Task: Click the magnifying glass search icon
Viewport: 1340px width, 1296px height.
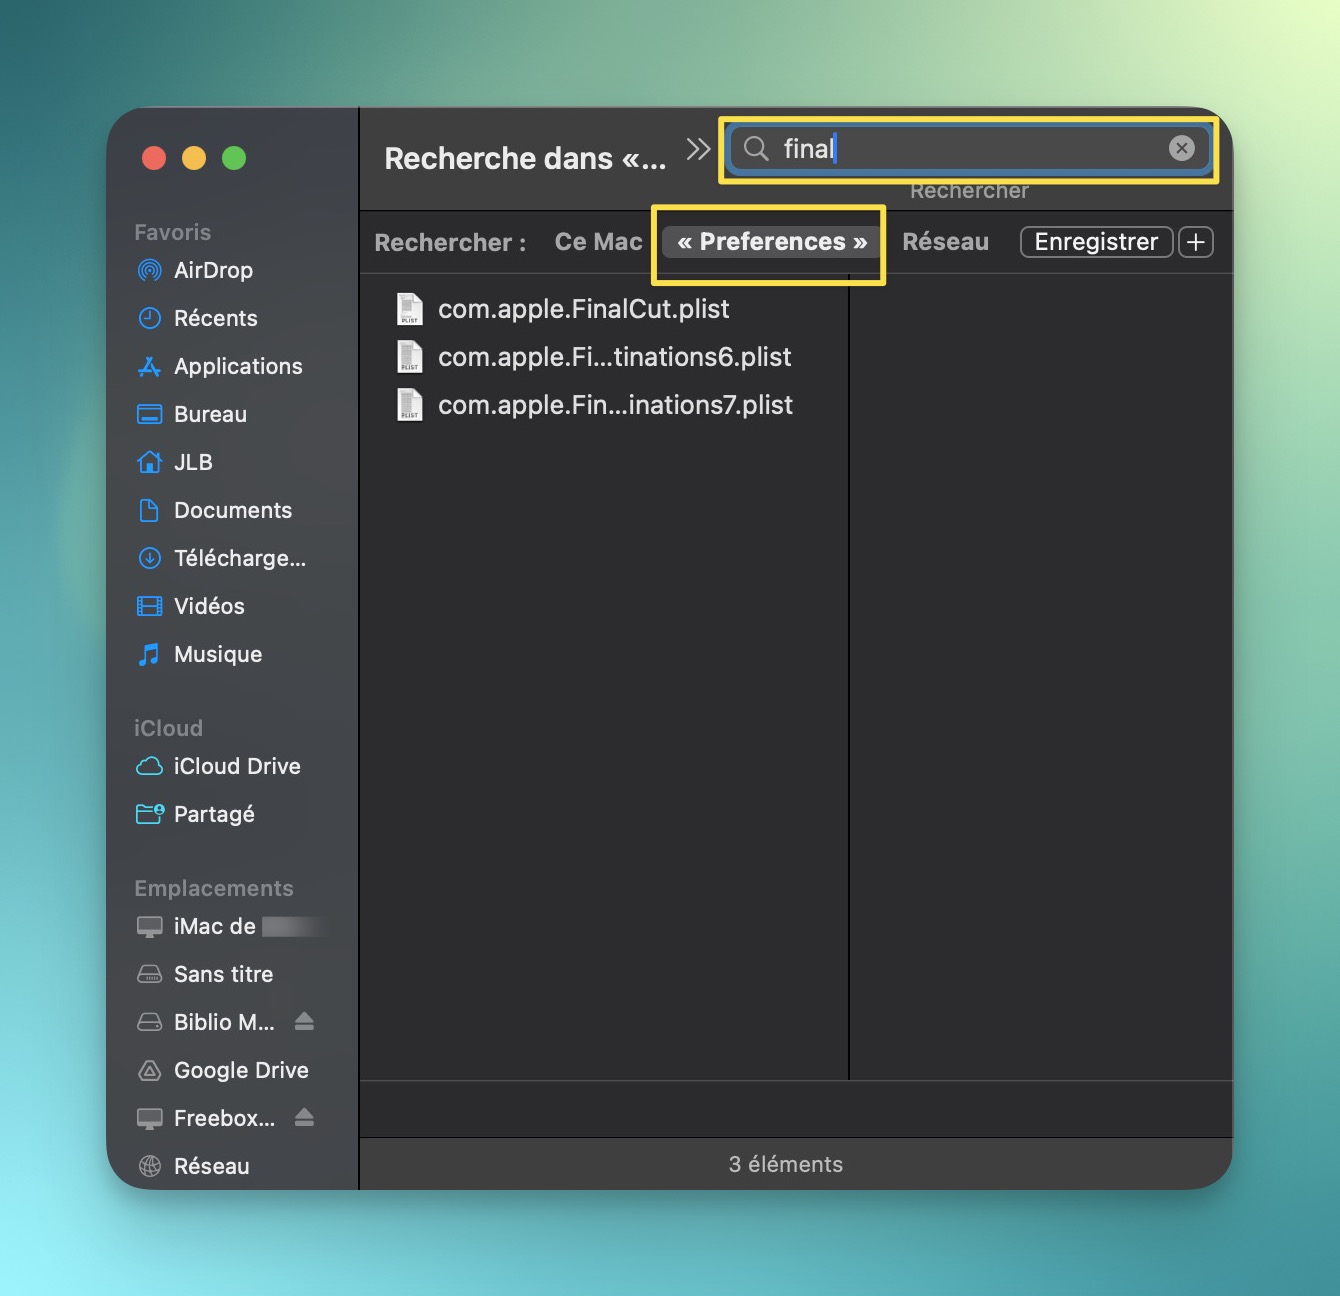Action: pos(756,149)
